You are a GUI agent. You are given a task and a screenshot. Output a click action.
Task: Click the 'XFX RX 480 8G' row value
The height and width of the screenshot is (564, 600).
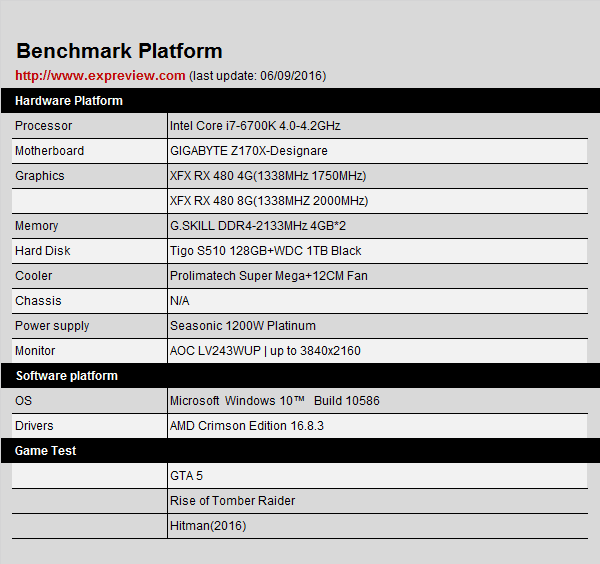269,201
